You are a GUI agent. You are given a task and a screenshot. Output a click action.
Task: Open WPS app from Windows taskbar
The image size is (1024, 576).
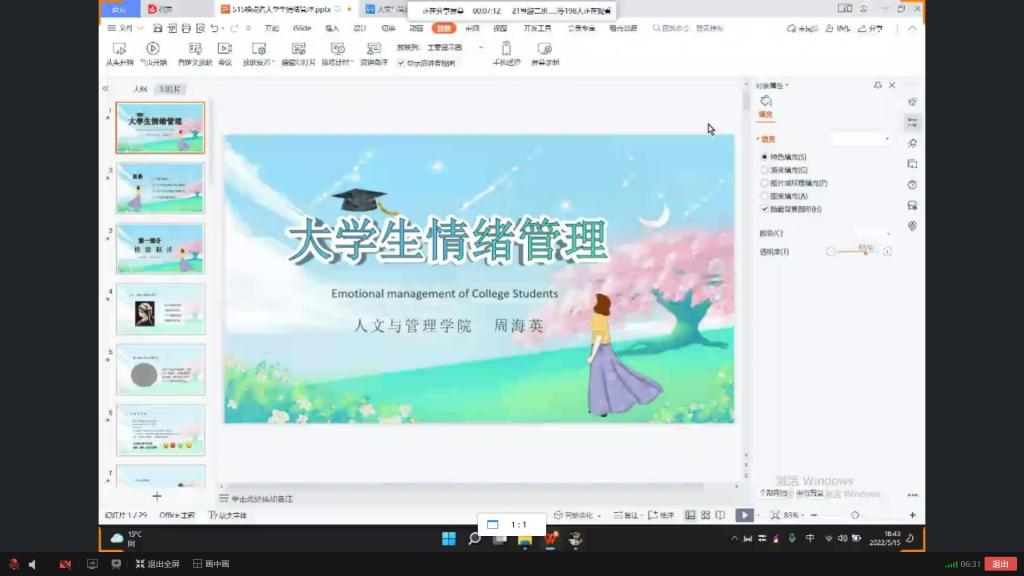pos(550,539)
